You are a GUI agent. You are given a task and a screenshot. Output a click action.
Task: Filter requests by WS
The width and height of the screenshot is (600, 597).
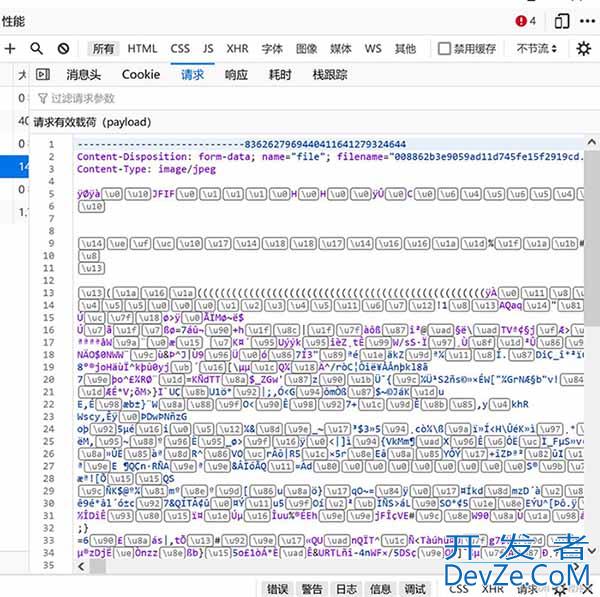(x=373, y=49)
